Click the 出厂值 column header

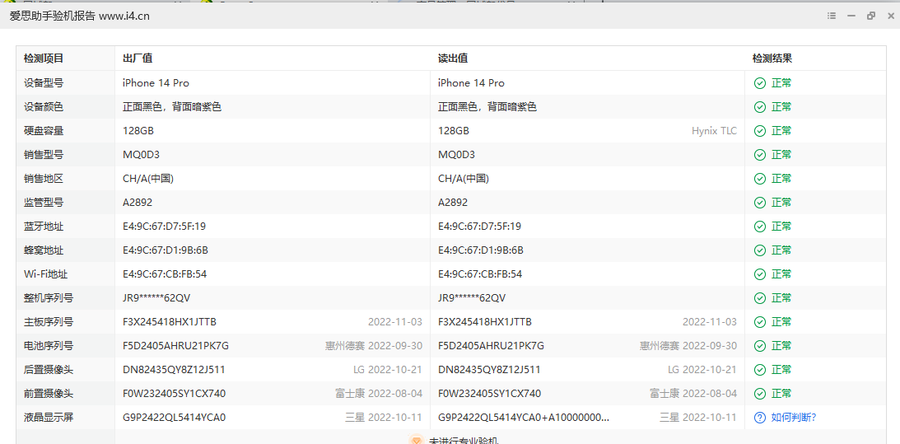click(137, 59)
